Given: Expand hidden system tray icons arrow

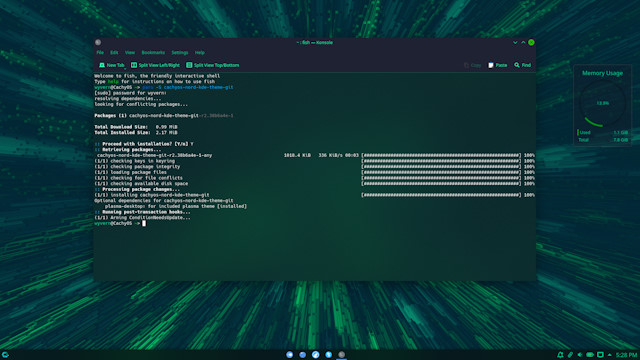Looking at the screenshot, I should [x=609, y=355].
